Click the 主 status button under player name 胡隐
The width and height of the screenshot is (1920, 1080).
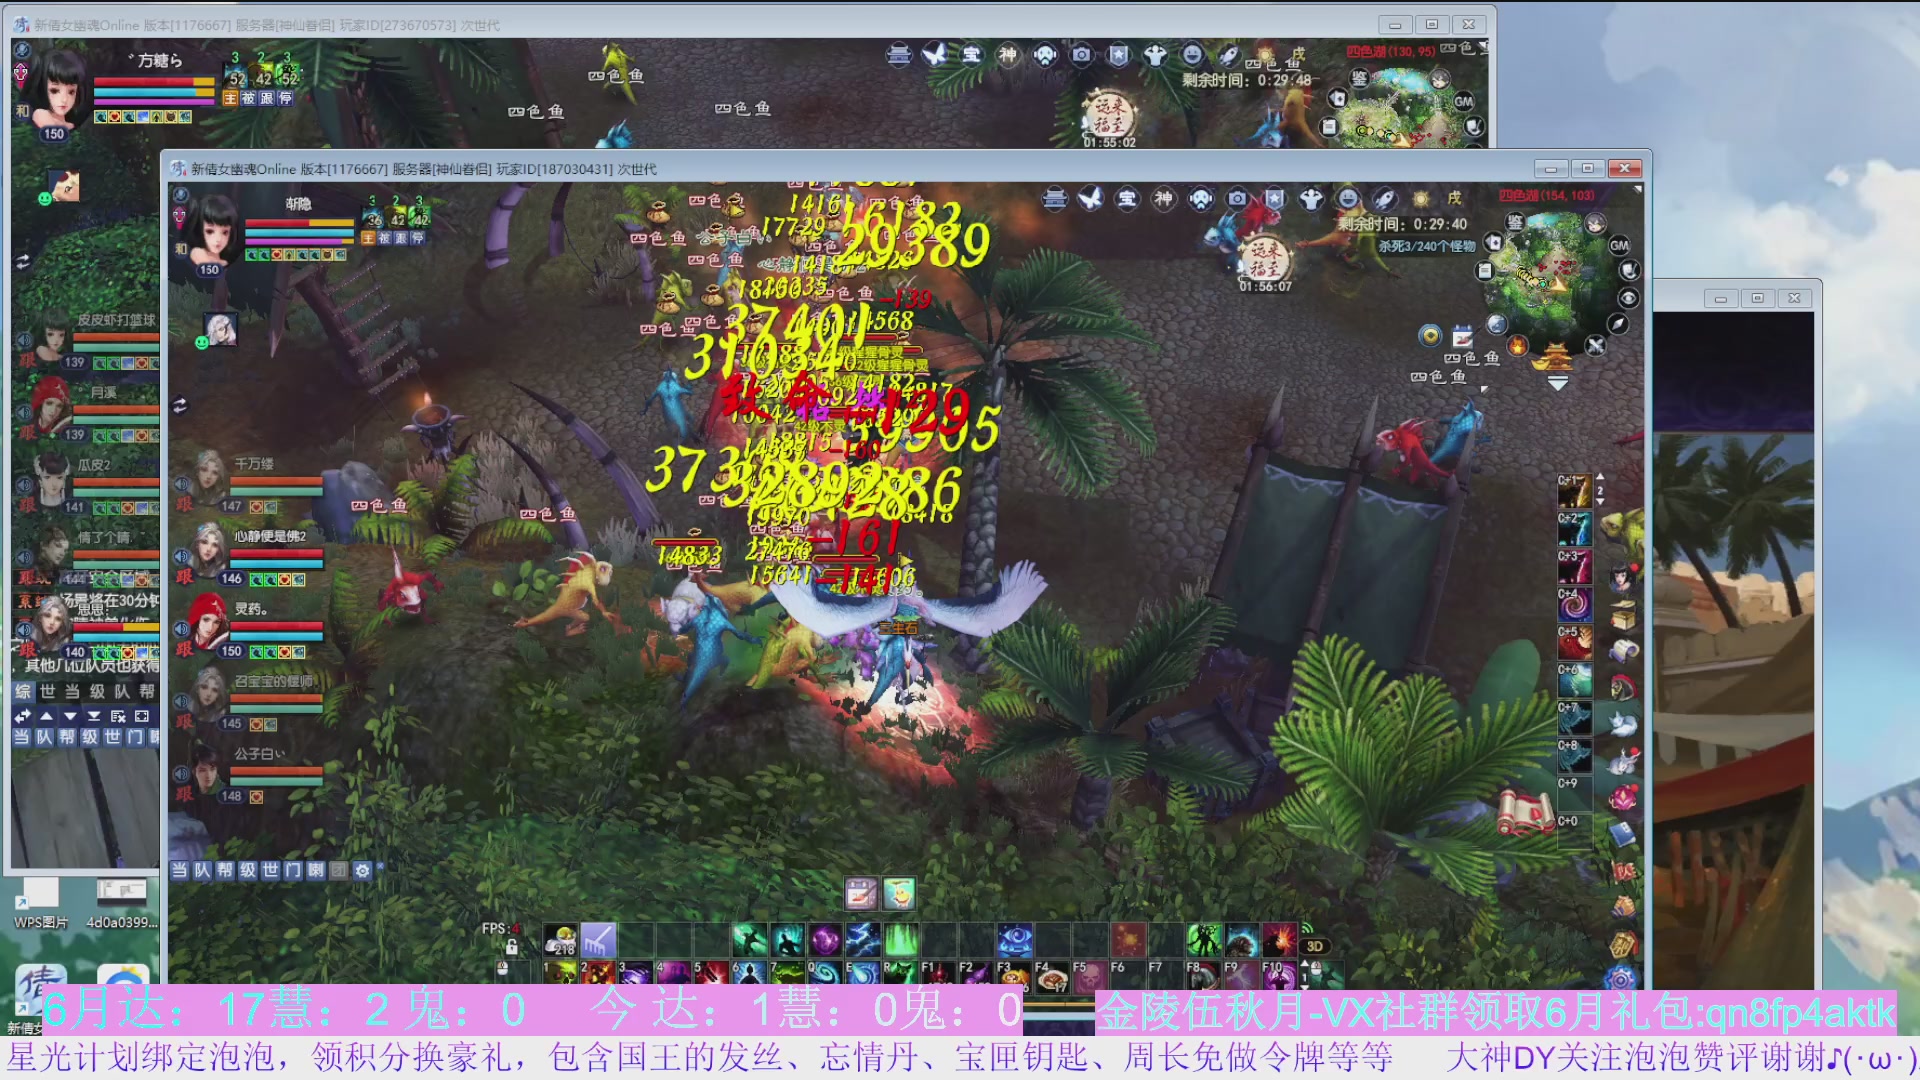[x=368, y=238]
